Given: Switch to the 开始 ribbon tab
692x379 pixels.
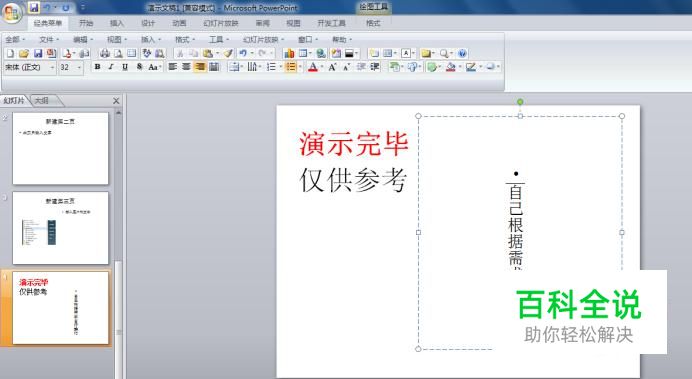Looking at the screenshot, I should point(86,23).
